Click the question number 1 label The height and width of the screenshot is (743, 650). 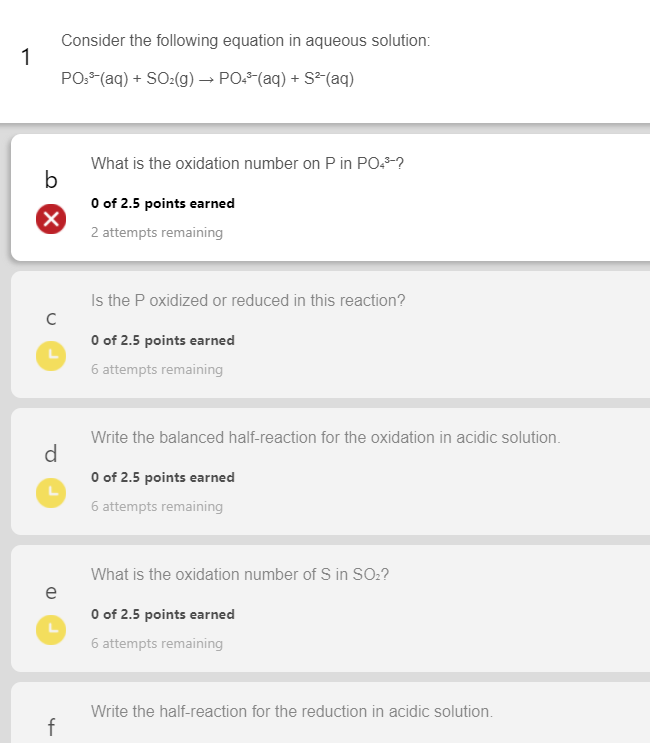(x=26, y=57)
